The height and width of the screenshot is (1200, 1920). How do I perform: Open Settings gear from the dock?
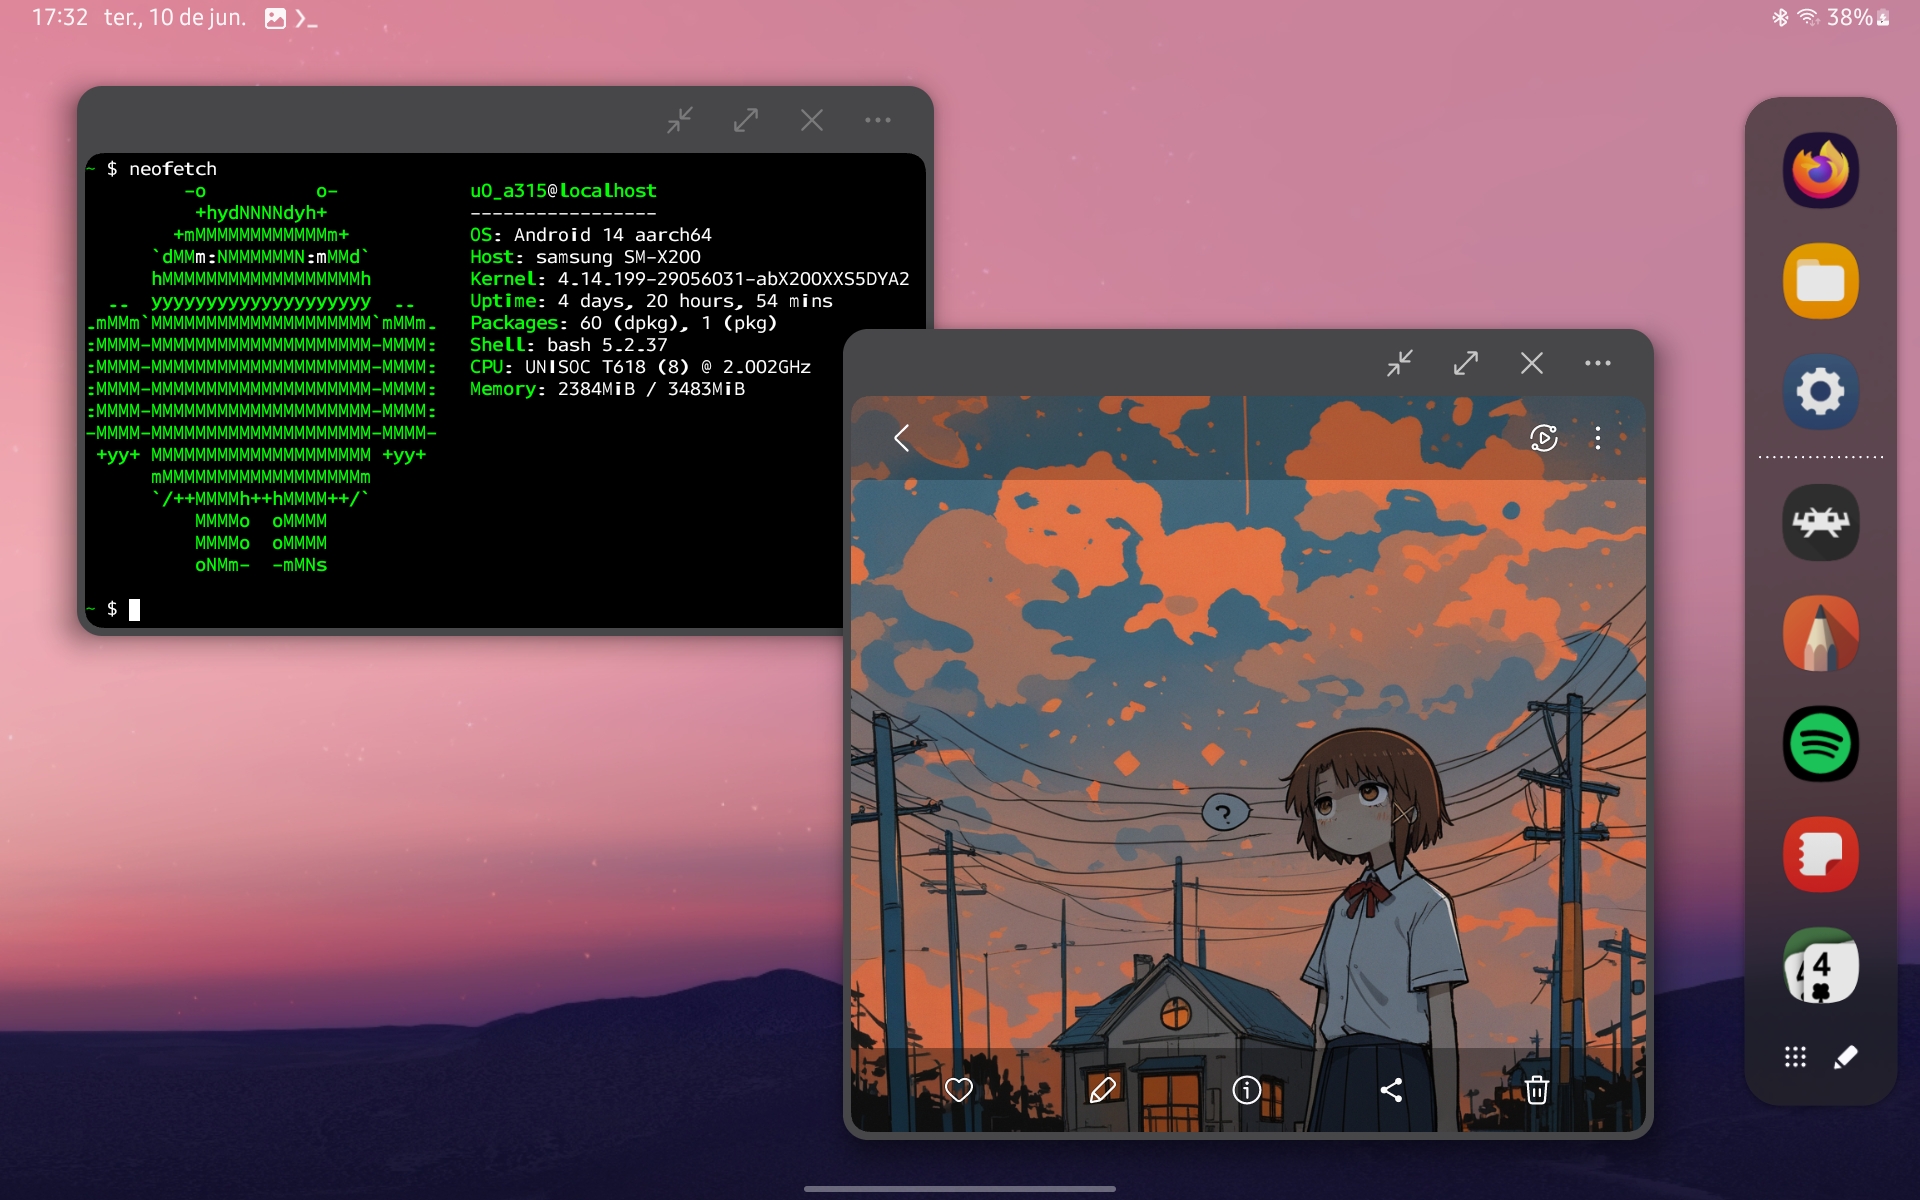(1820, 392)
